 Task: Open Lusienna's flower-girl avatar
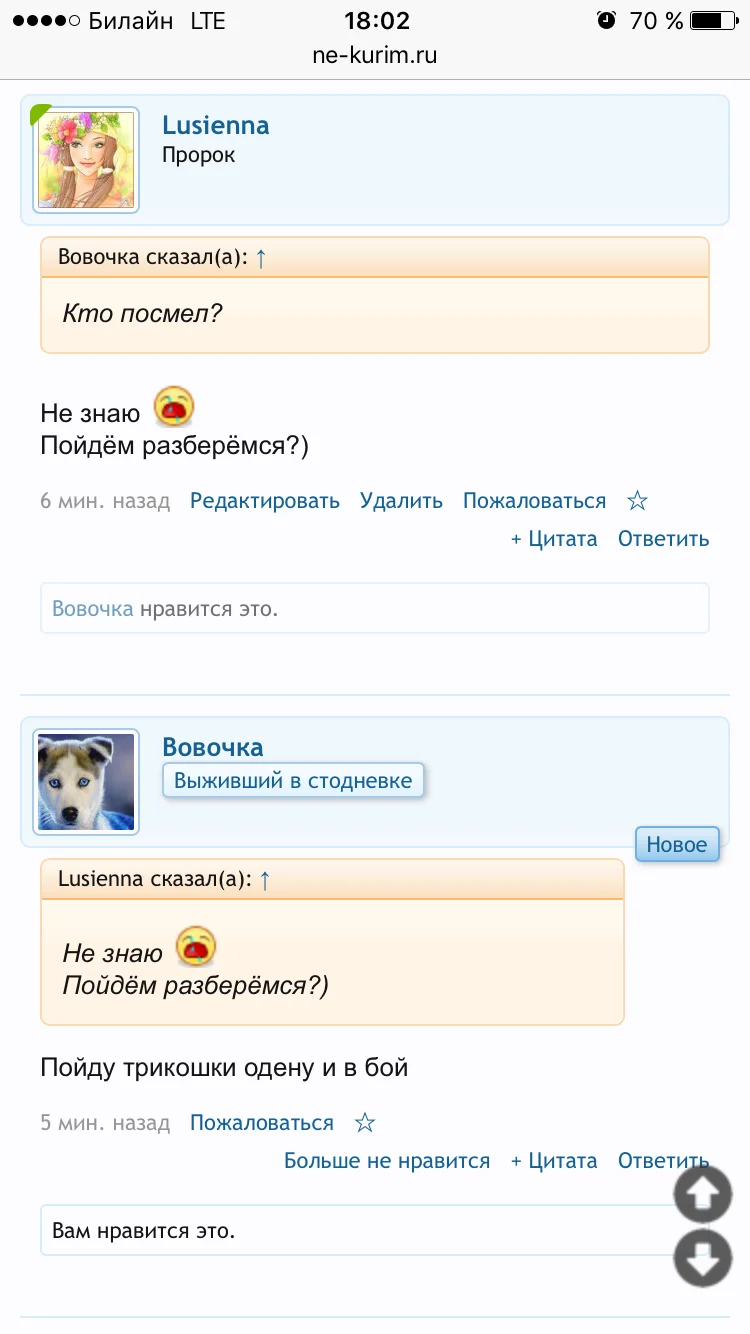point(86,161)
